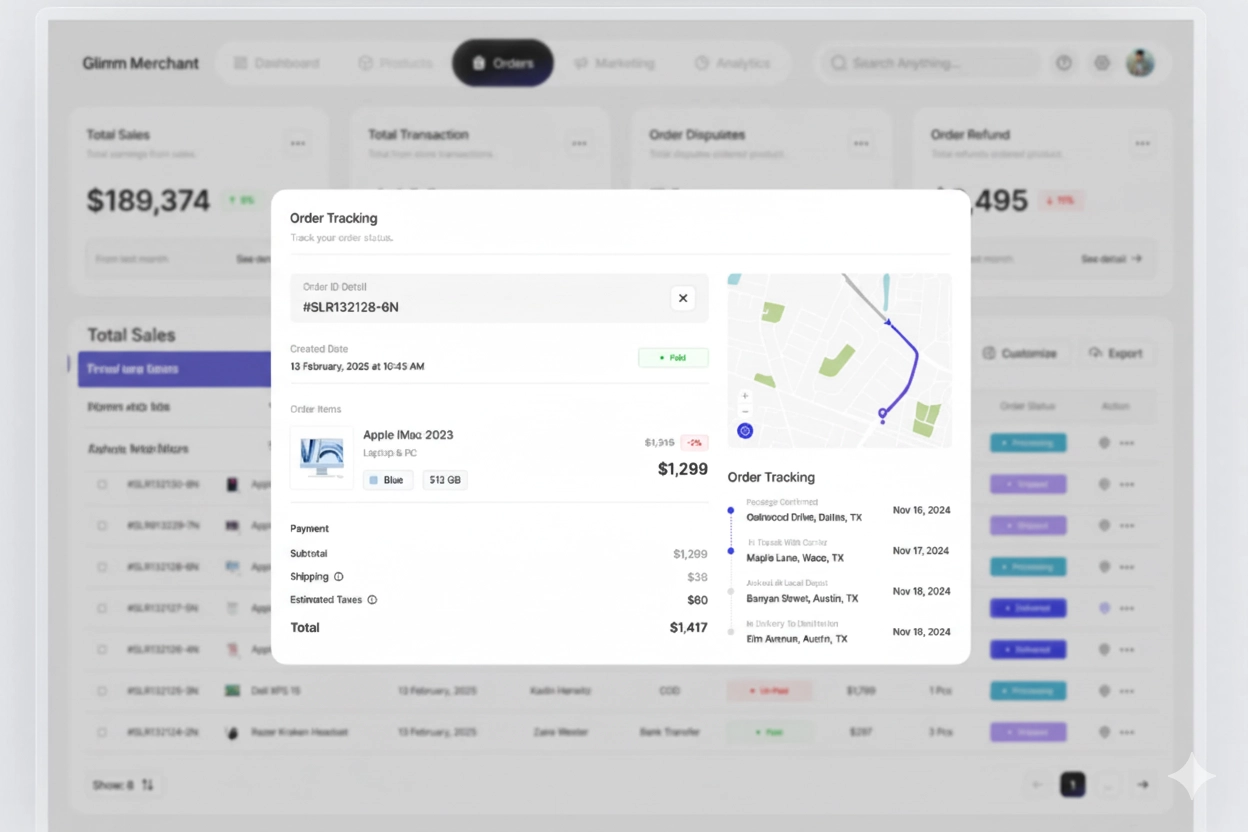Screen dimensions: 1248x832
Task: Click the map zoom out minus icon
Action: [745, 412]
